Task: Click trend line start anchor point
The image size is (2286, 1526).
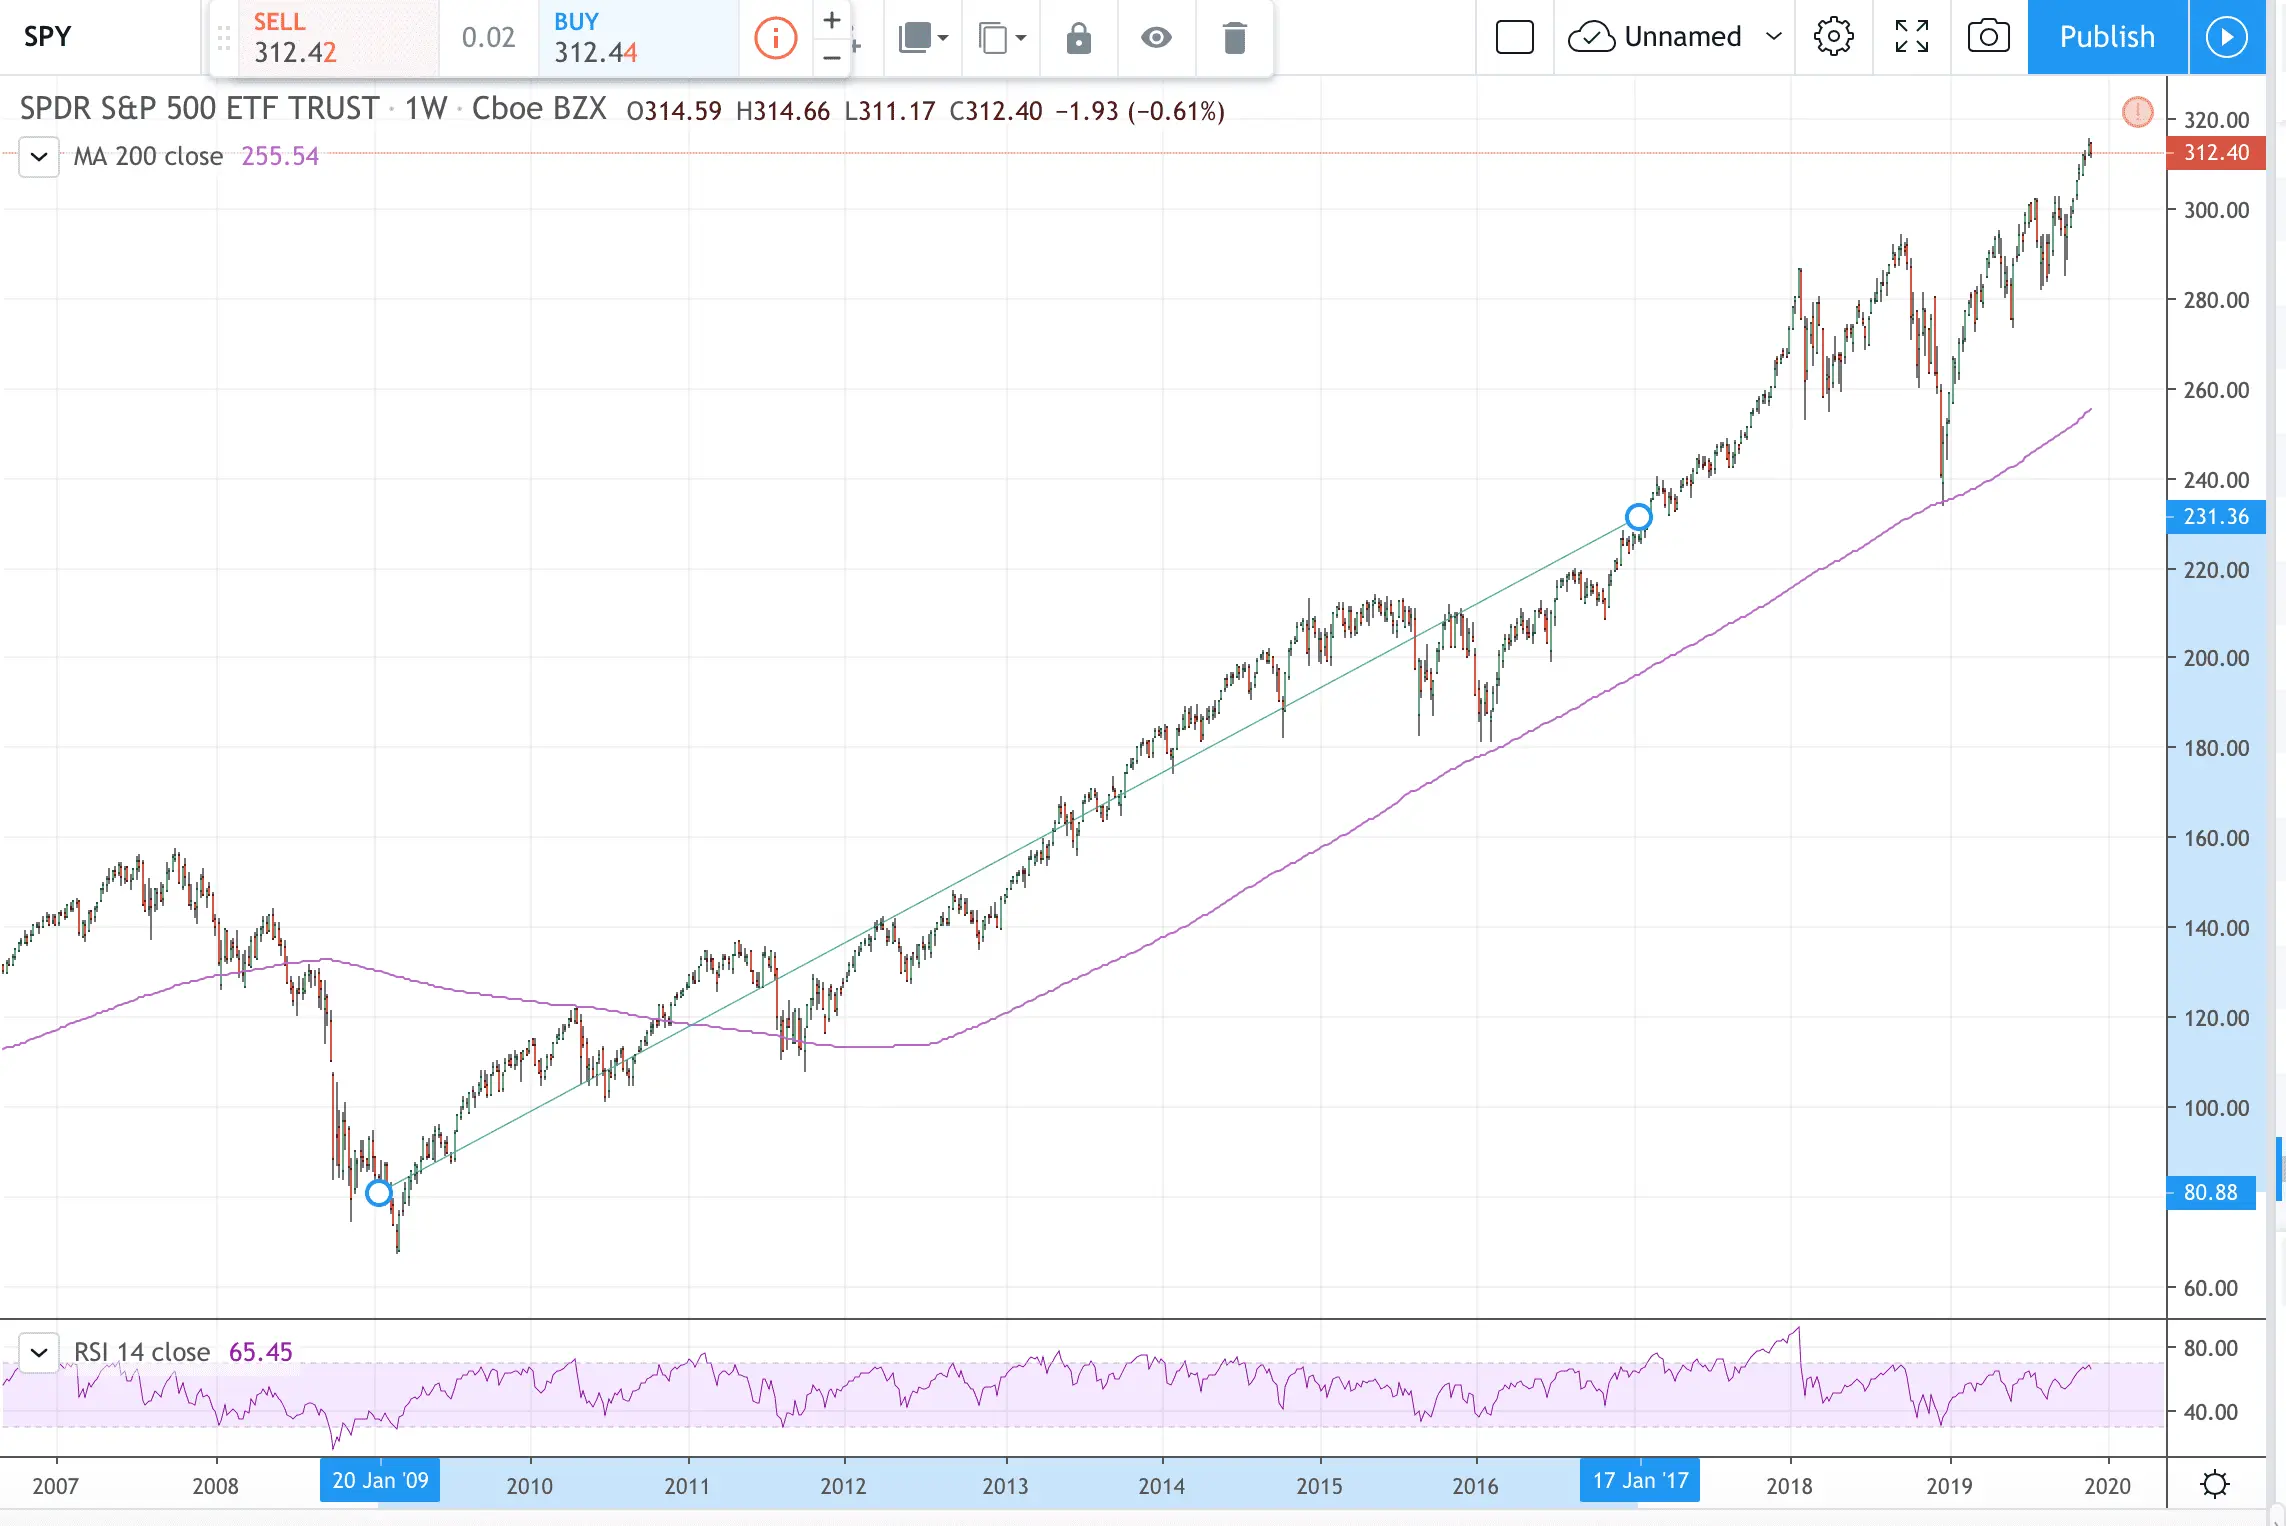Action: (x=378, y=1193)
